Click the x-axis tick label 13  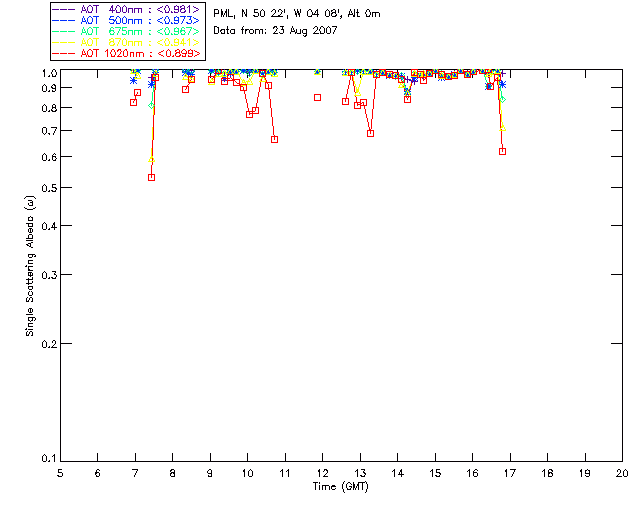(x=360, y=473)
